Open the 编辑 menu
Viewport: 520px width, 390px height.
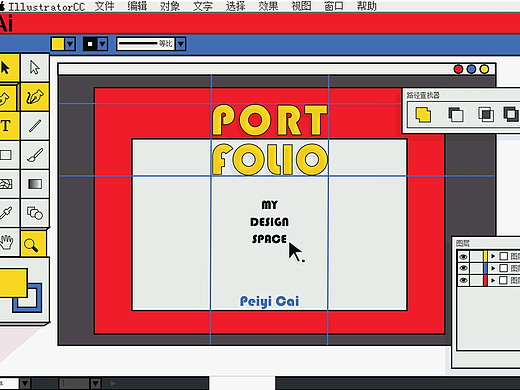pyautogui.click(x=137, y=6)
